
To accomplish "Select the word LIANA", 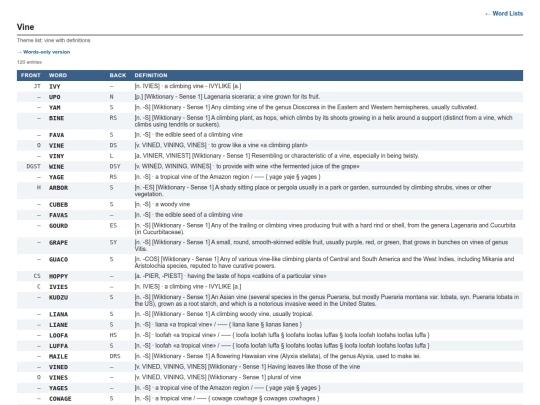I will pyautogui.click(x=58, y=314).
